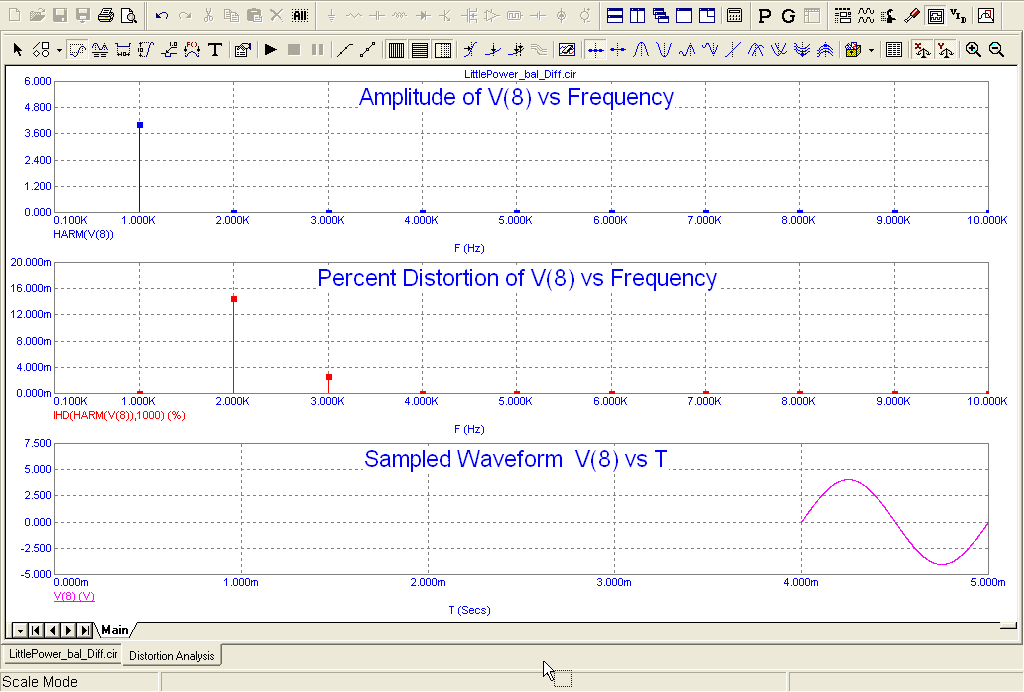Click the V/I/D state variables icon
This screenshot has height=692, width=1024.
pos(958,16)
